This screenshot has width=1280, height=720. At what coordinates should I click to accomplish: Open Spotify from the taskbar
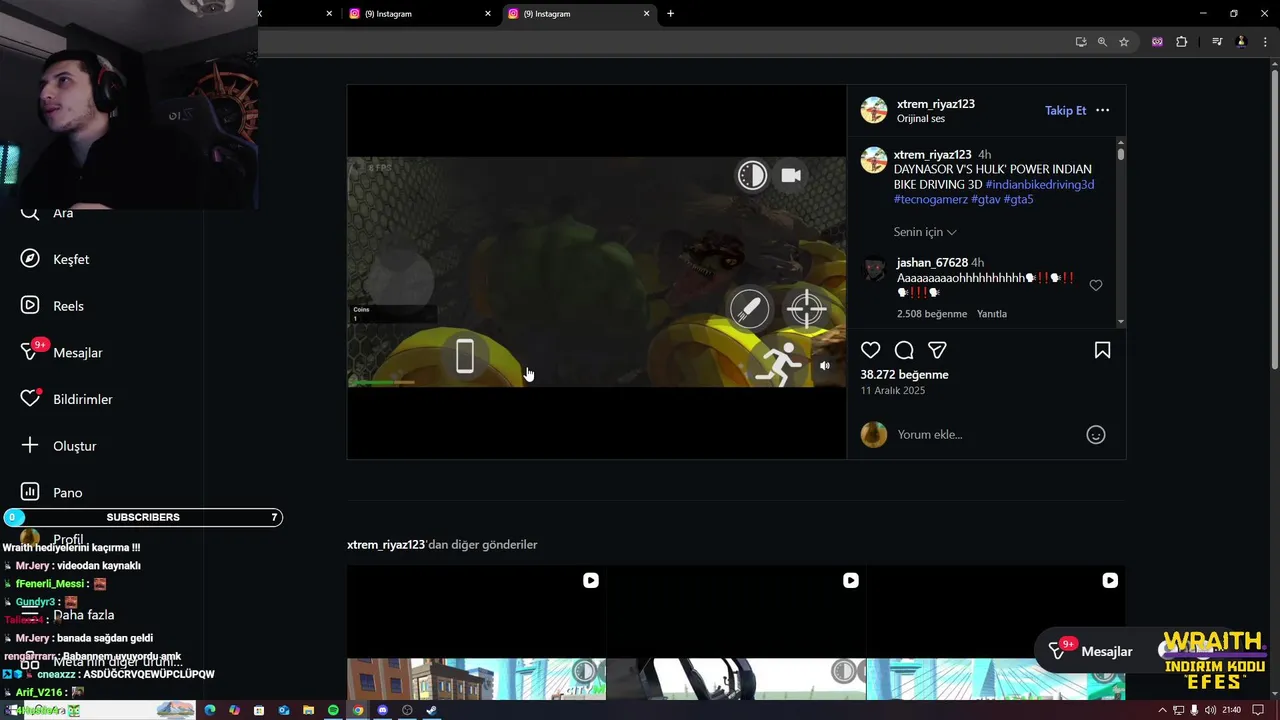333,710
